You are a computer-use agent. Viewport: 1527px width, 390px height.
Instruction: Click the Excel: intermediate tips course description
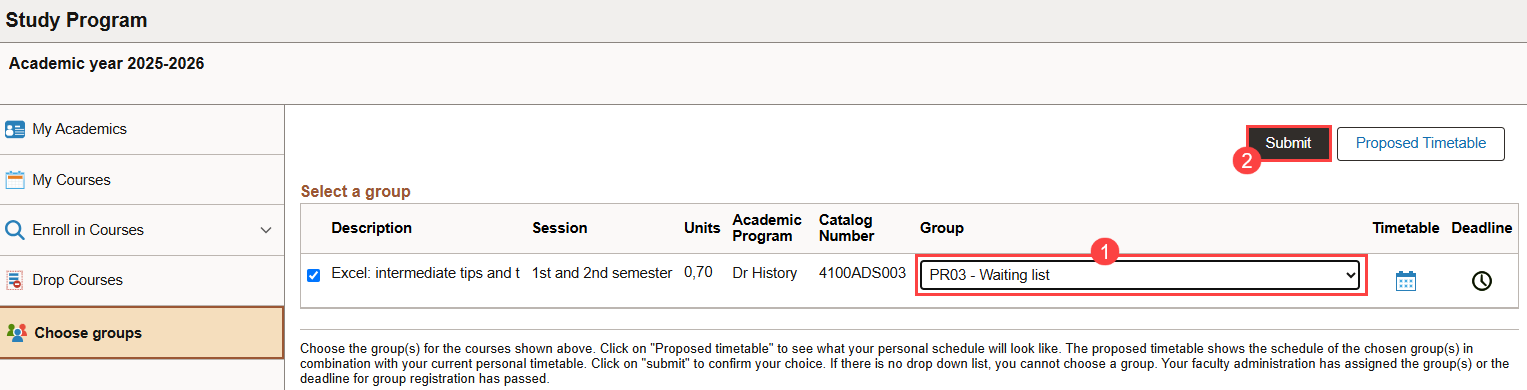pyautogui.click(x=426, y=273)
